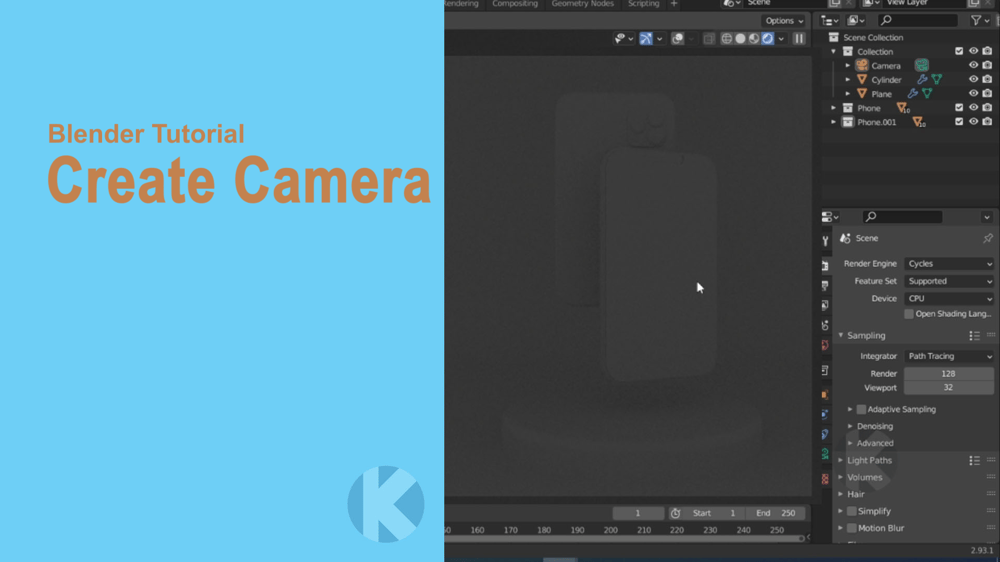Click the Render samples field 128
The width and height of the screenshot is (1000, 562).
(x=949, y=374)
